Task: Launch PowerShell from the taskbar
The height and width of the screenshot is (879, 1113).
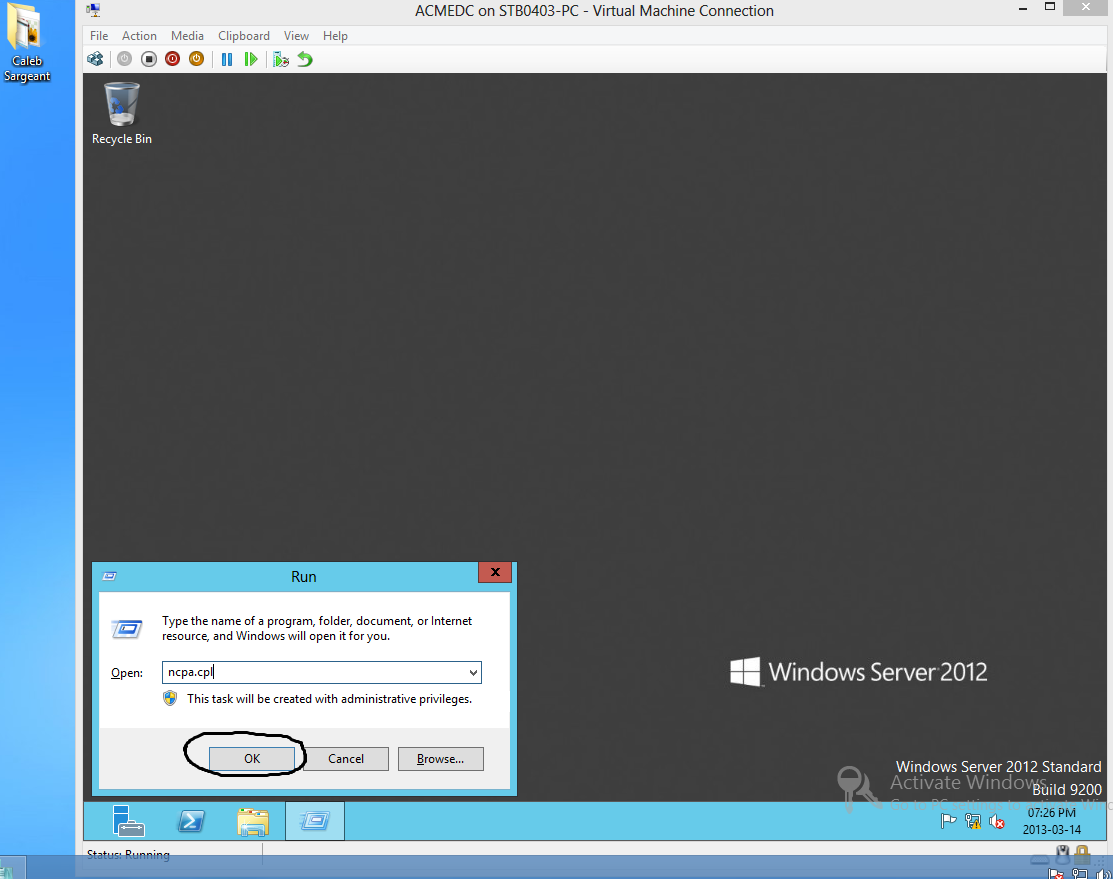Action: (190, 821)
